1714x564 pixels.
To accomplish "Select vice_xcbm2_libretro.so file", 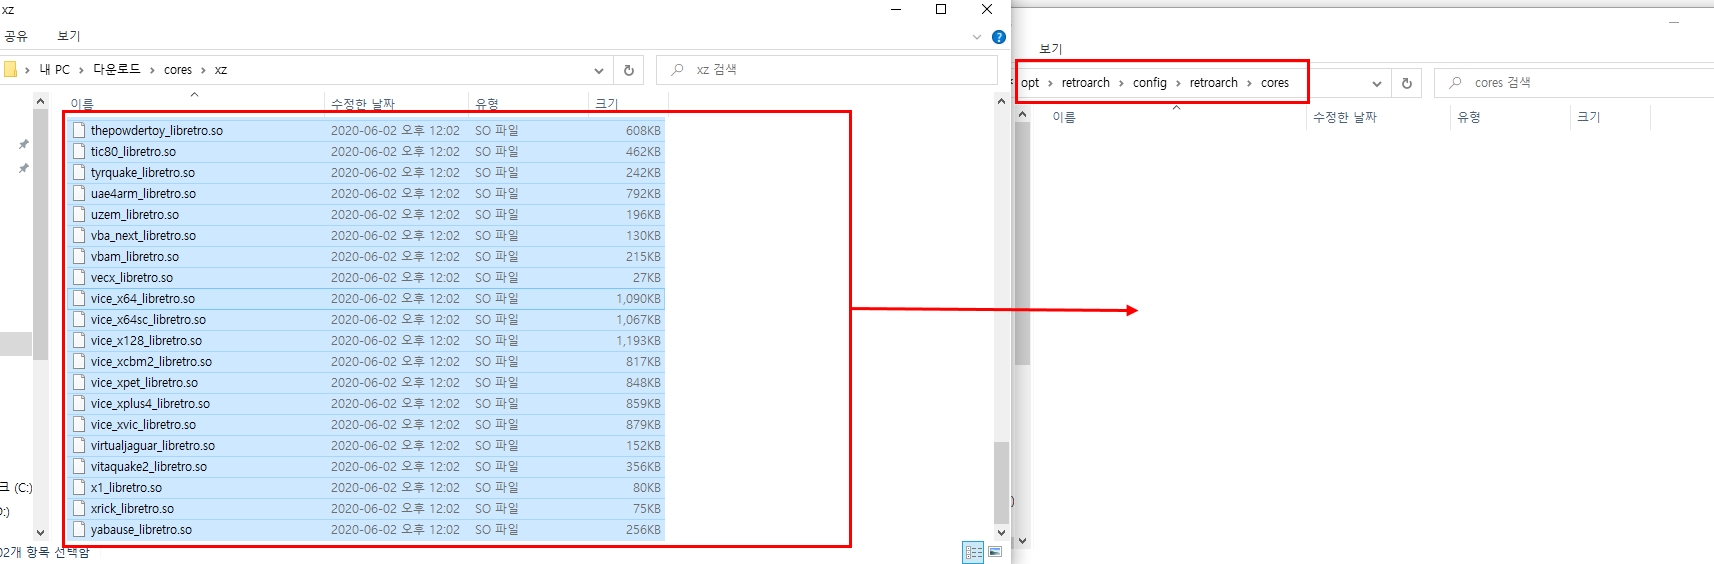I will click(366, 362).
